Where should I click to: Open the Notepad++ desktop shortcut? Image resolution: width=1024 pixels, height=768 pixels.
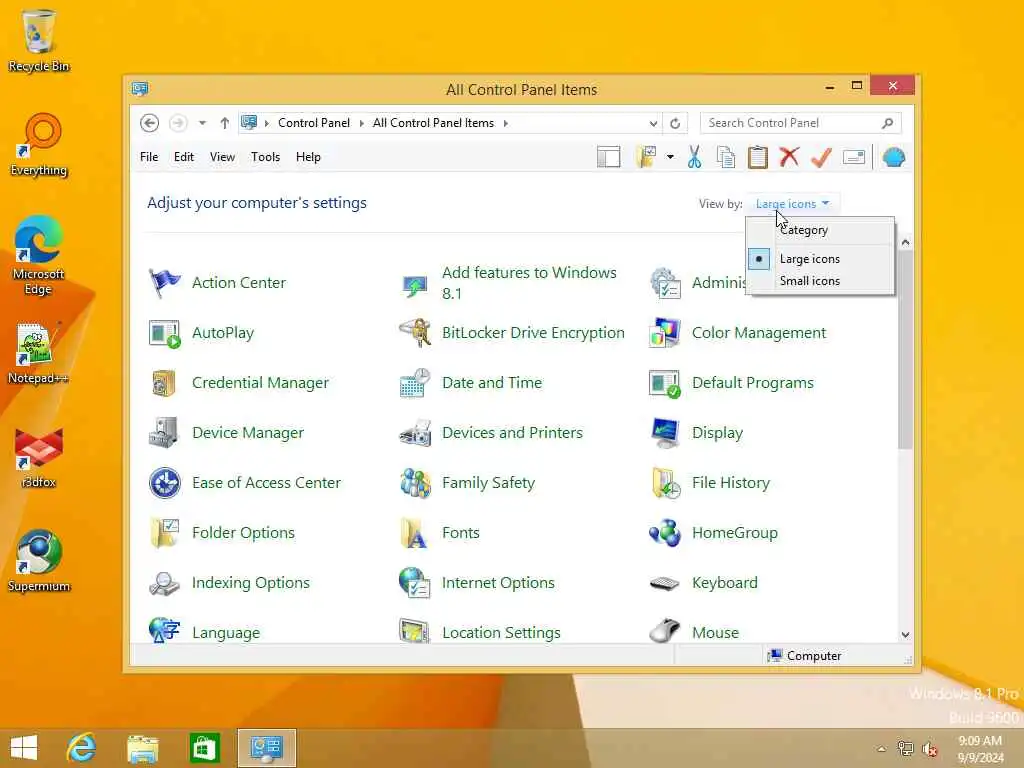(x=38, y=353)
